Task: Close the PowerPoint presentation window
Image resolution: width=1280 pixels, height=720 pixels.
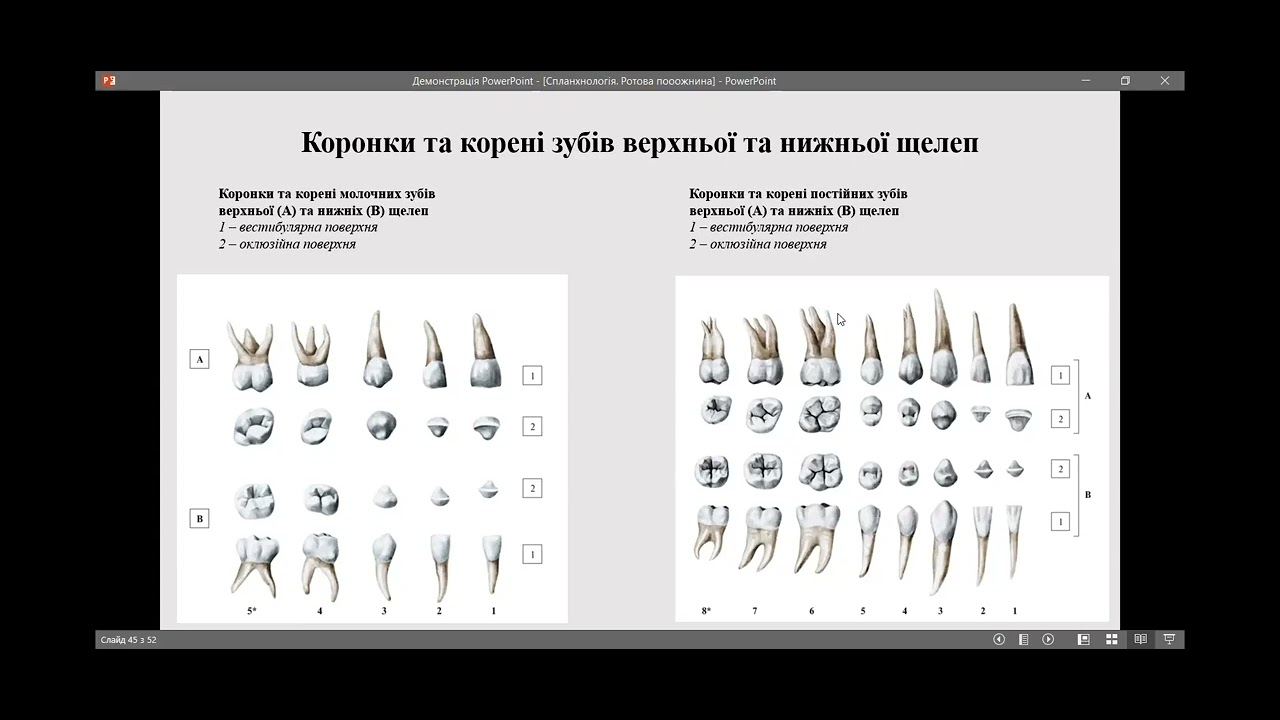Action: click(x=1164, y=81)
